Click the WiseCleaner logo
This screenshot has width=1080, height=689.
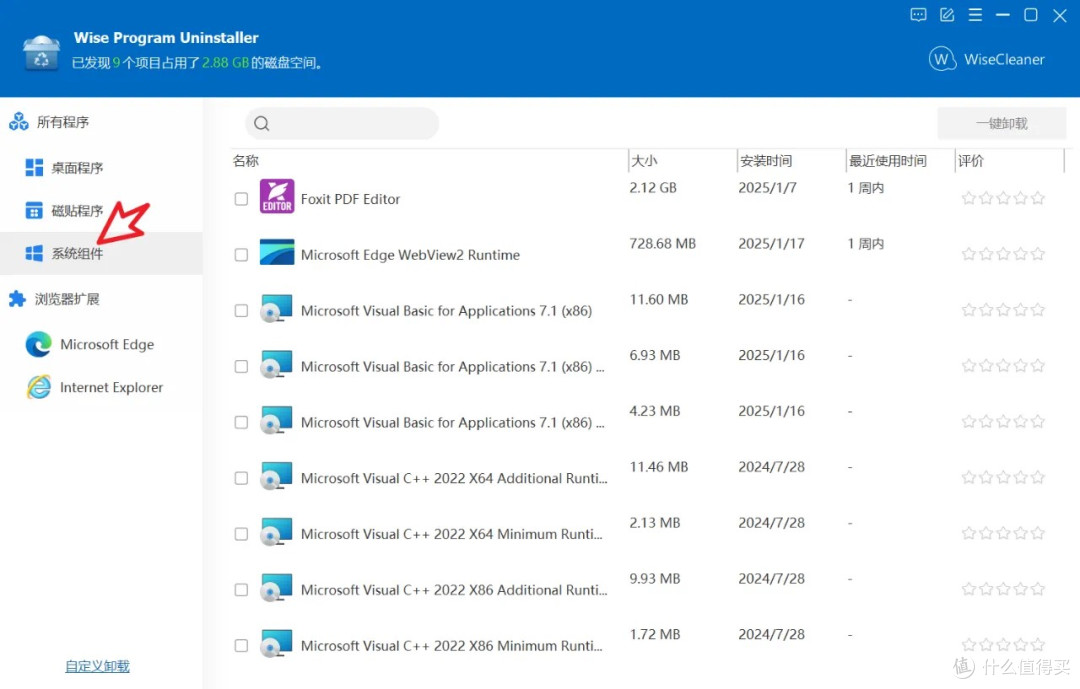point(987,59)
